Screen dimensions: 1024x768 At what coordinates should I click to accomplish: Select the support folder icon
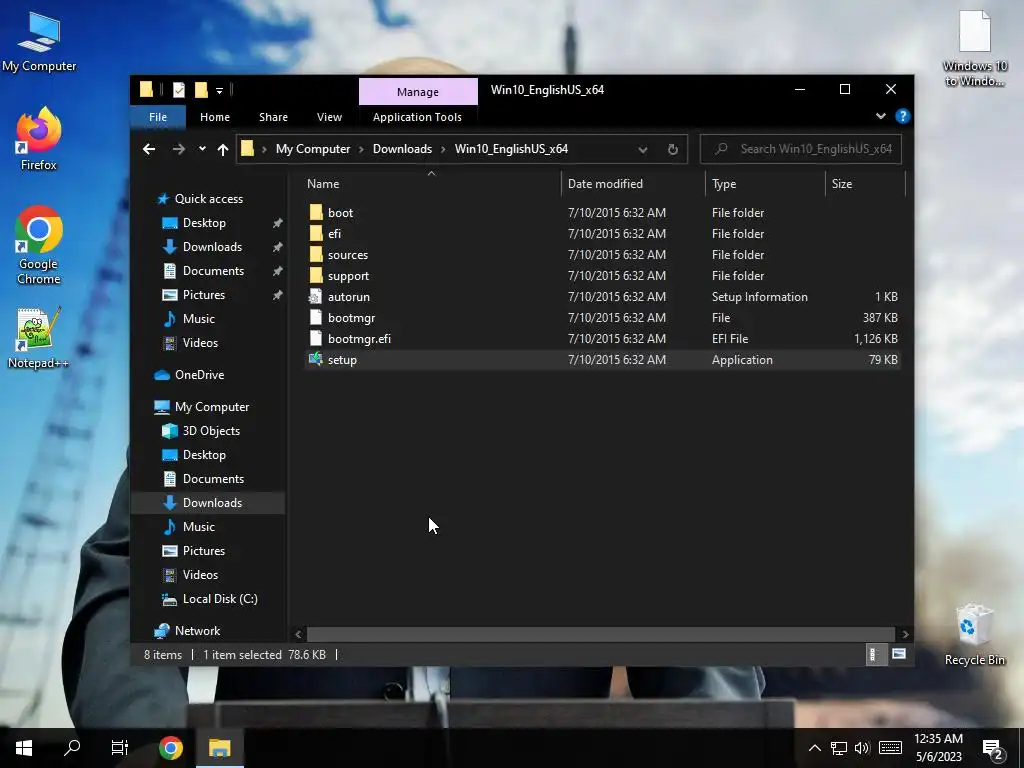click(x=316, y=275)
